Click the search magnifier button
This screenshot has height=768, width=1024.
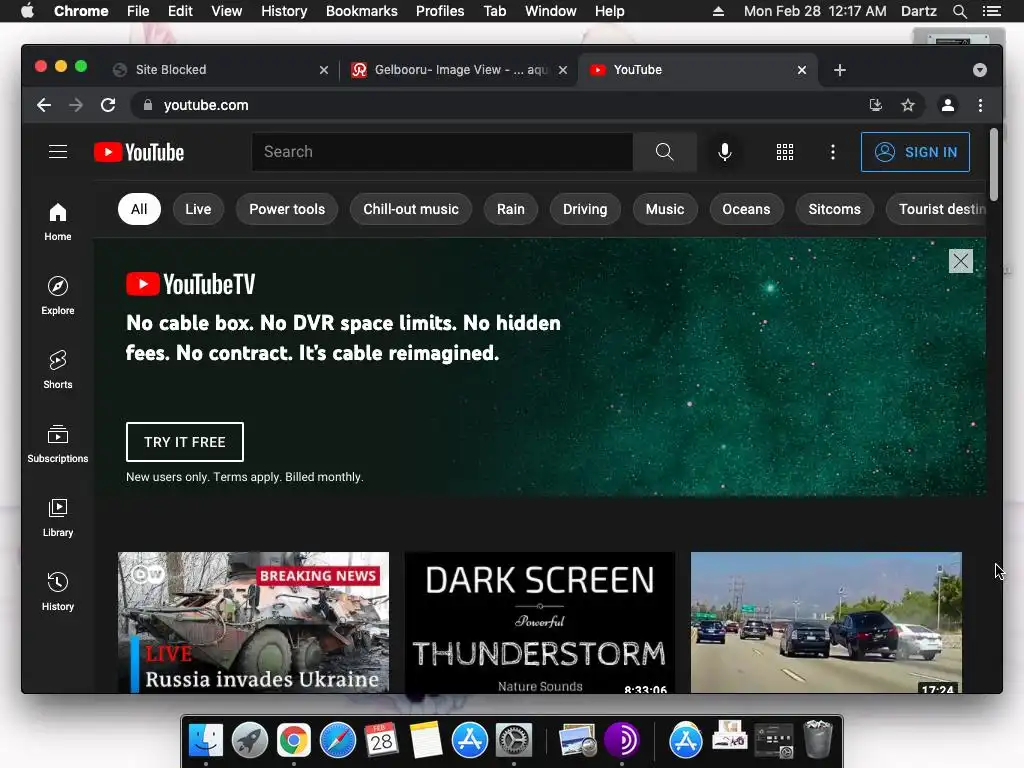tap(664, 152)
